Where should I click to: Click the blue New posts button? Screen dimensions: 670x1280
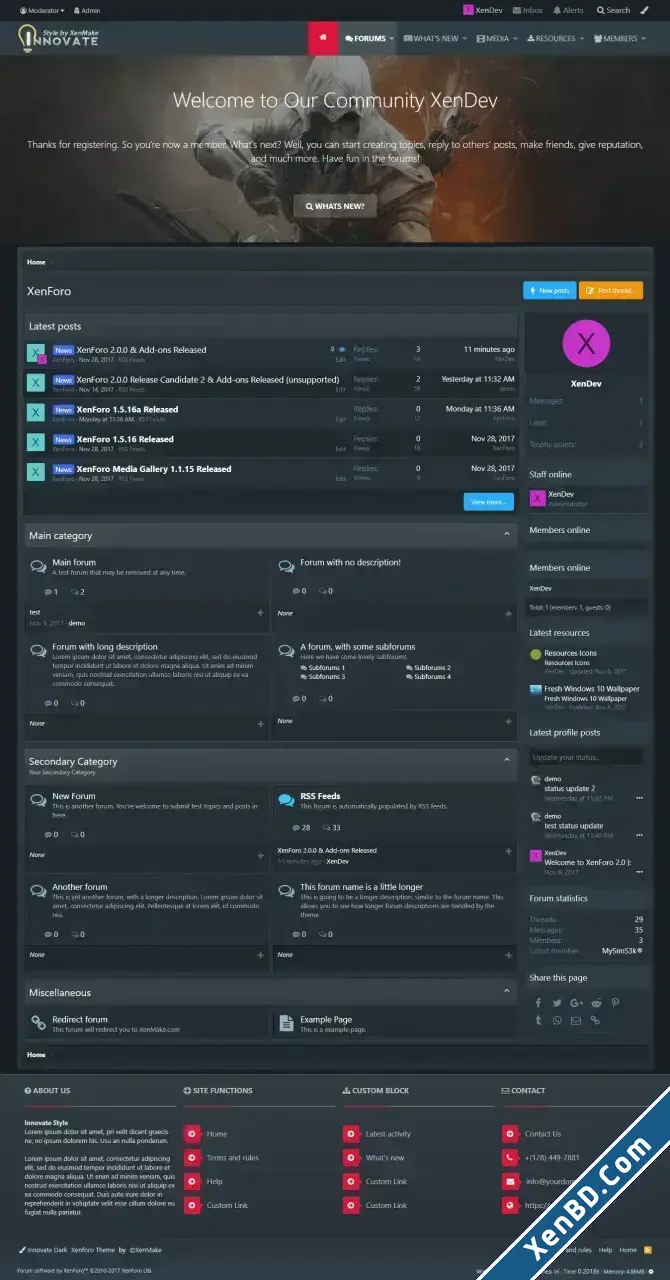tap(549, 290)
